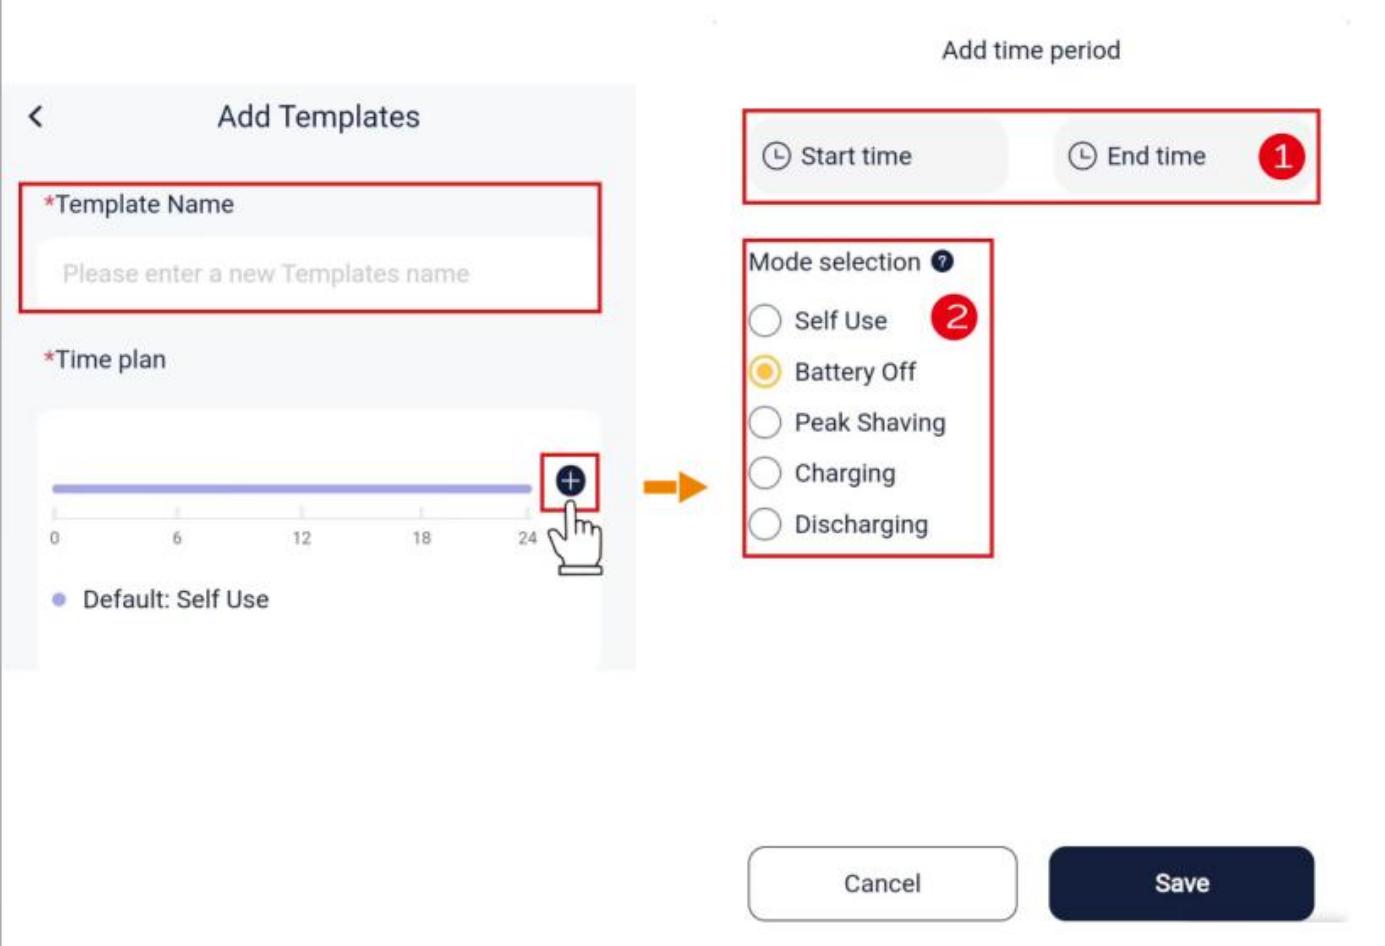Click the Add Templates page title
The width and height of the screenshot is (1385, 946).
pyautogui.click(x=319, y=117)
